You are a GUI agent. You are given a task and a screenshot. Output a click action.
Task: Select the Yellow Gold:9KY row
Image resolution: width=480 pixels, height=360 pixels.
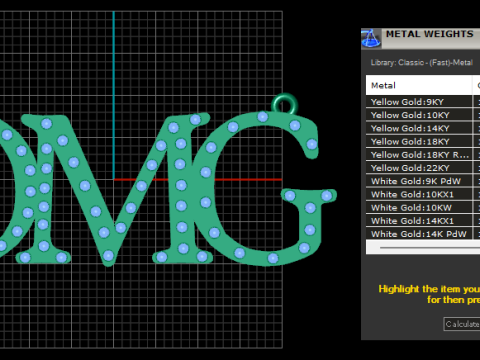[x=423, y=102]
